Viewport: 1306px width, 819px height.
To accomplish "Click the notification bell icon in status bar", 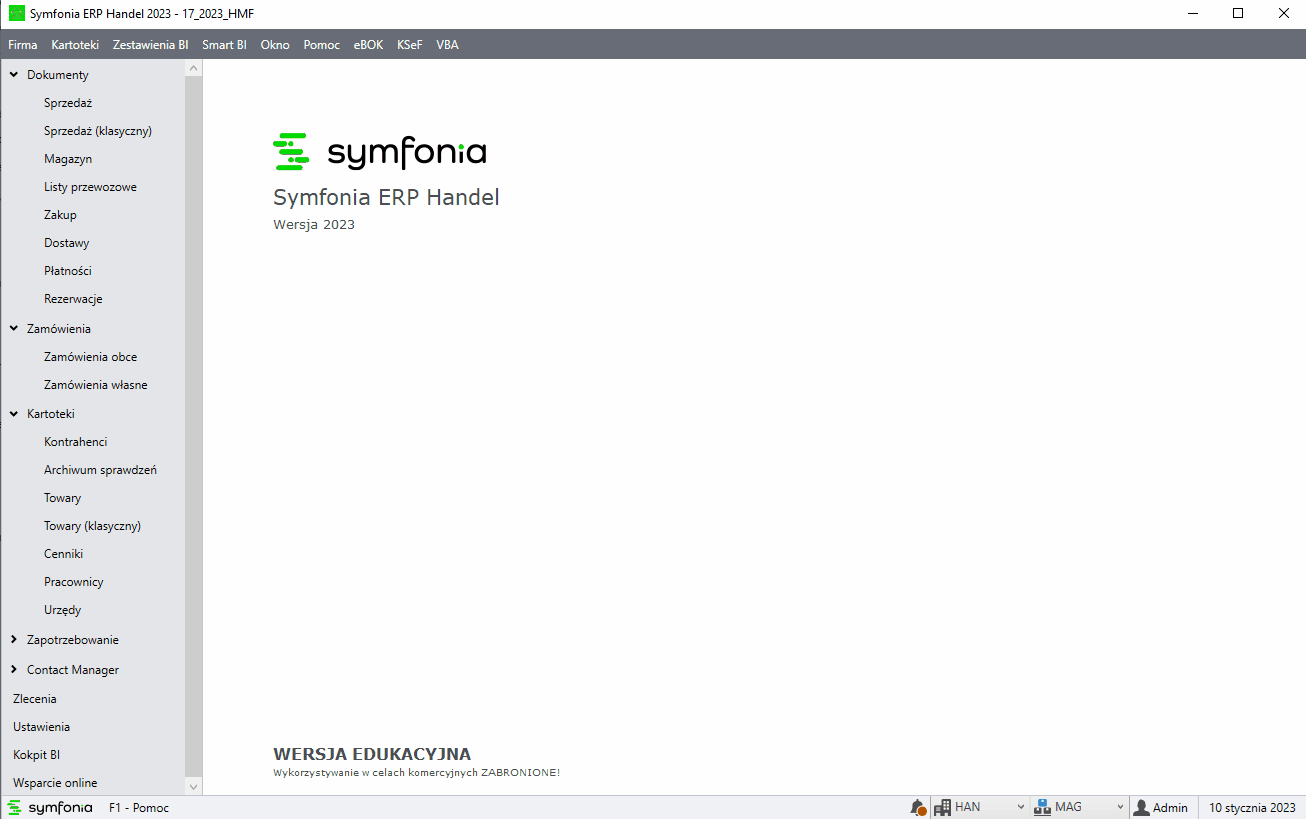I will (918, 807).
